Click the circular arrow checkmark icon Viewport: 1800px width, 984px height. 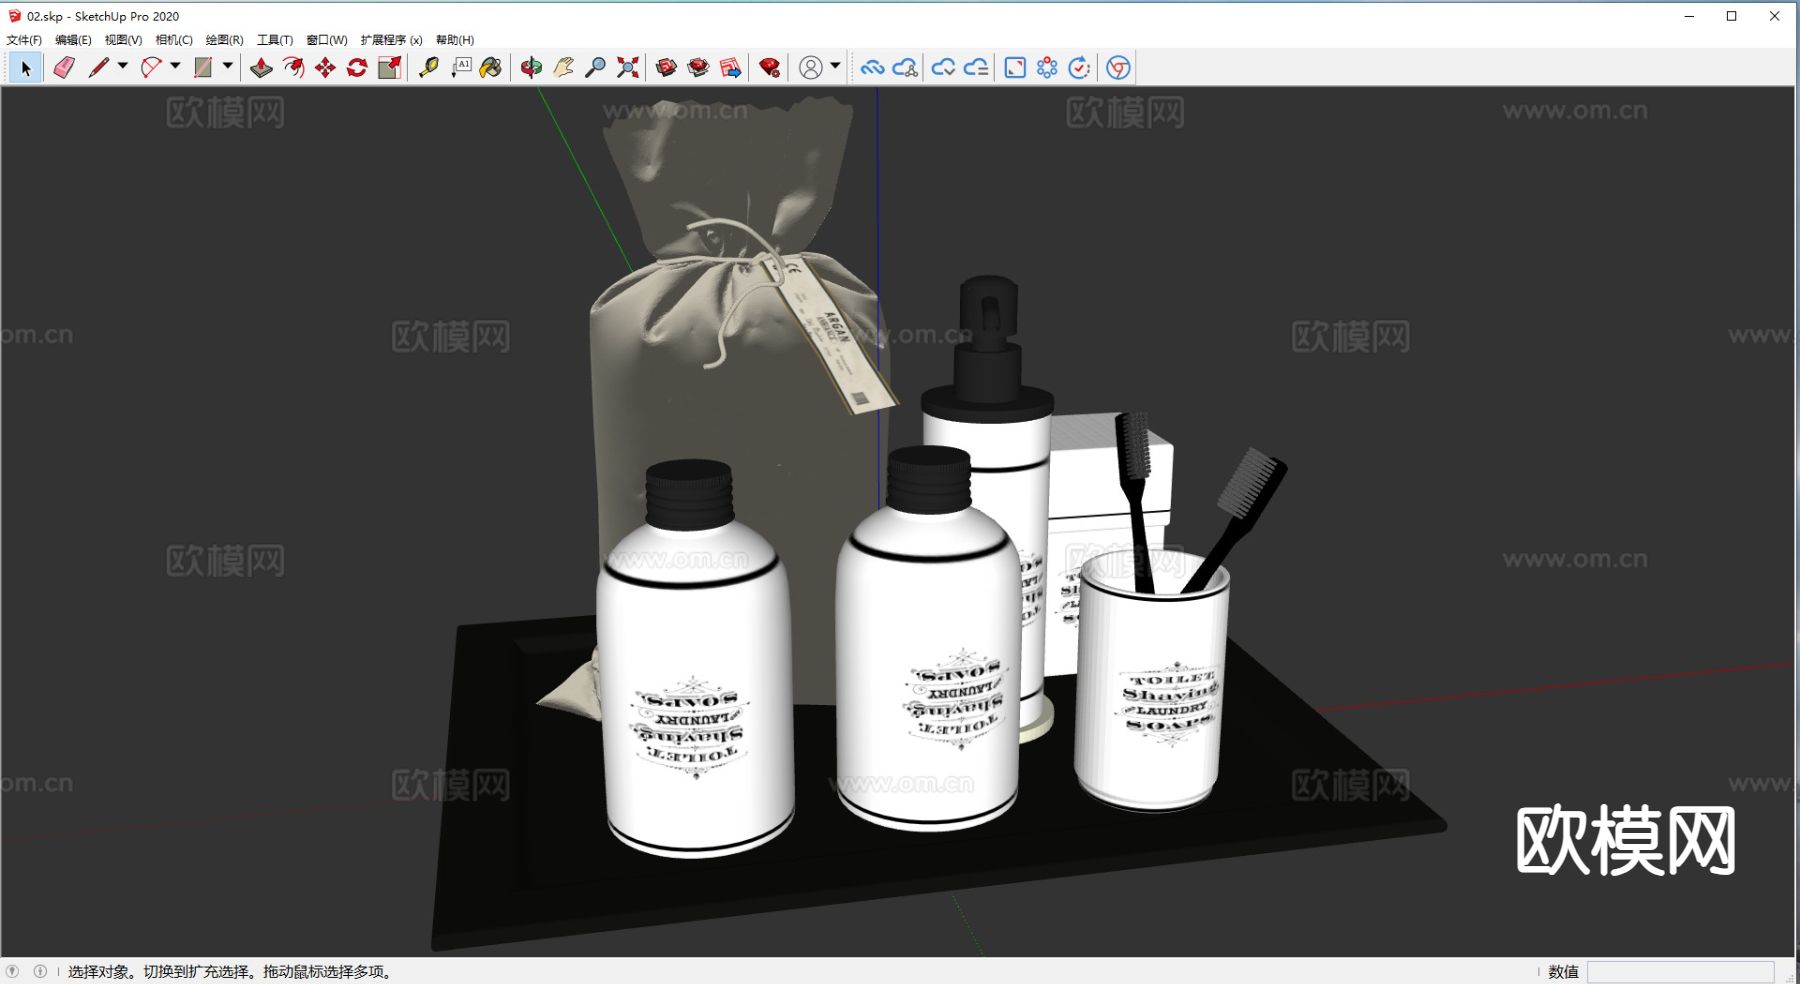1079,68
